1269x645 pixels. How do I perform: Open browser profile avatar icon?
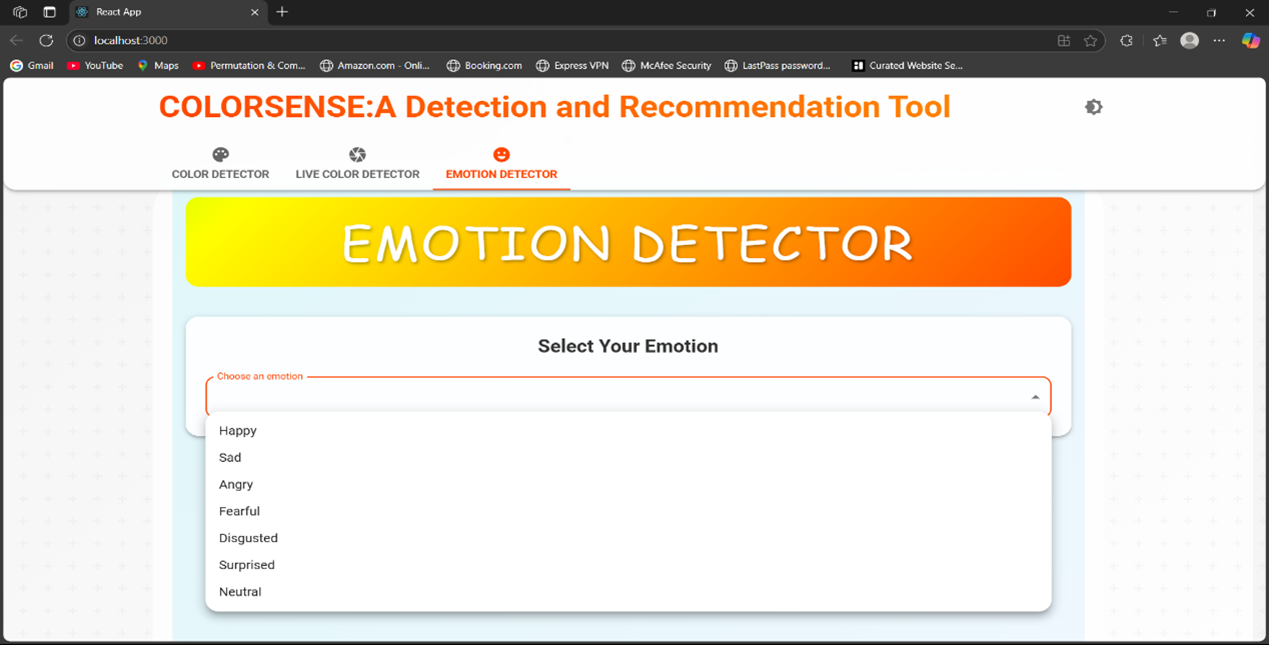(x=1189, y=41)
